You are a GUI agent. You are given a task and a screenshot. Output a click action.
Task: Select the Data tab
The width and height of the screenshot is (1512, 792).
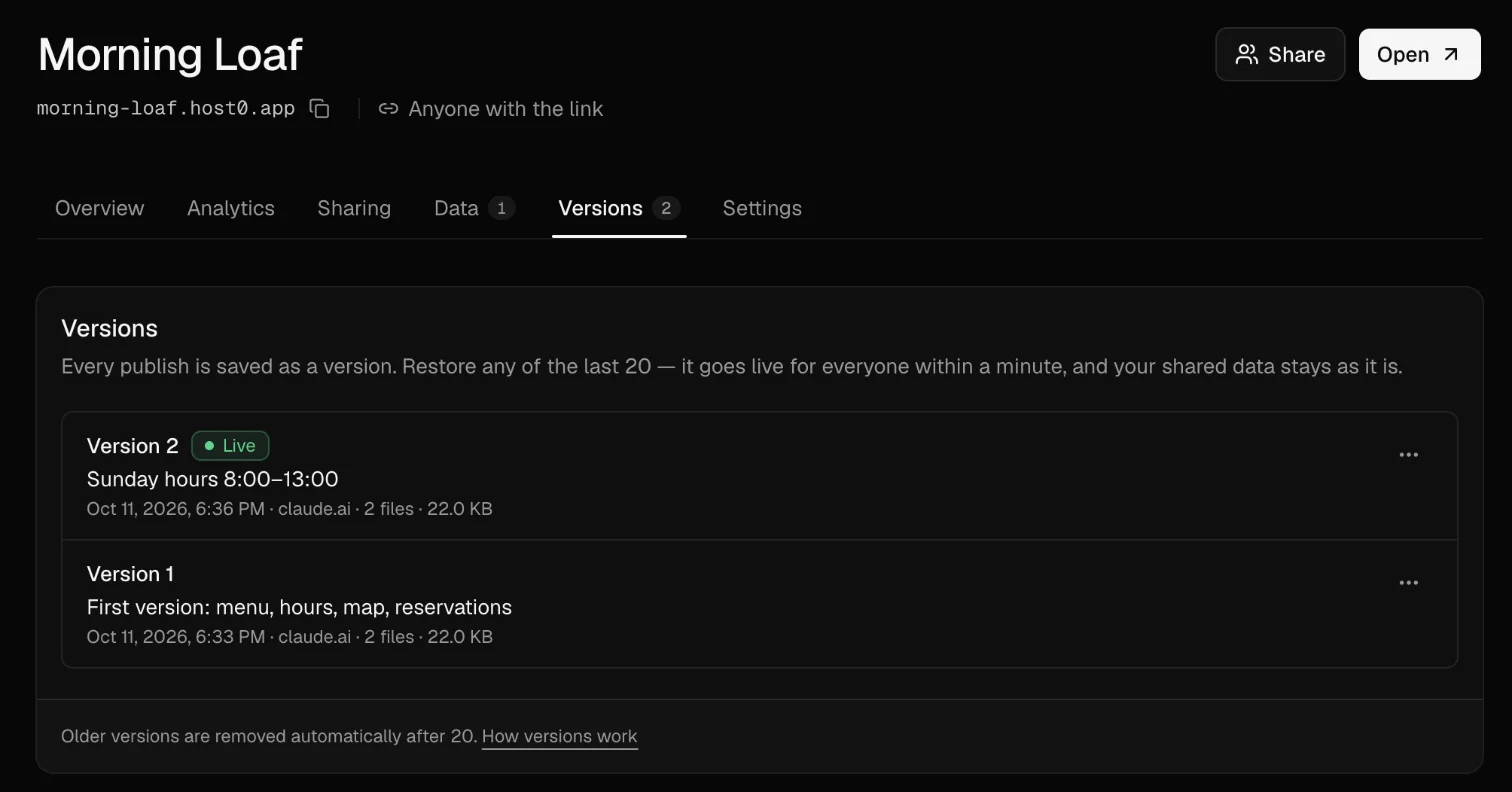475,208
